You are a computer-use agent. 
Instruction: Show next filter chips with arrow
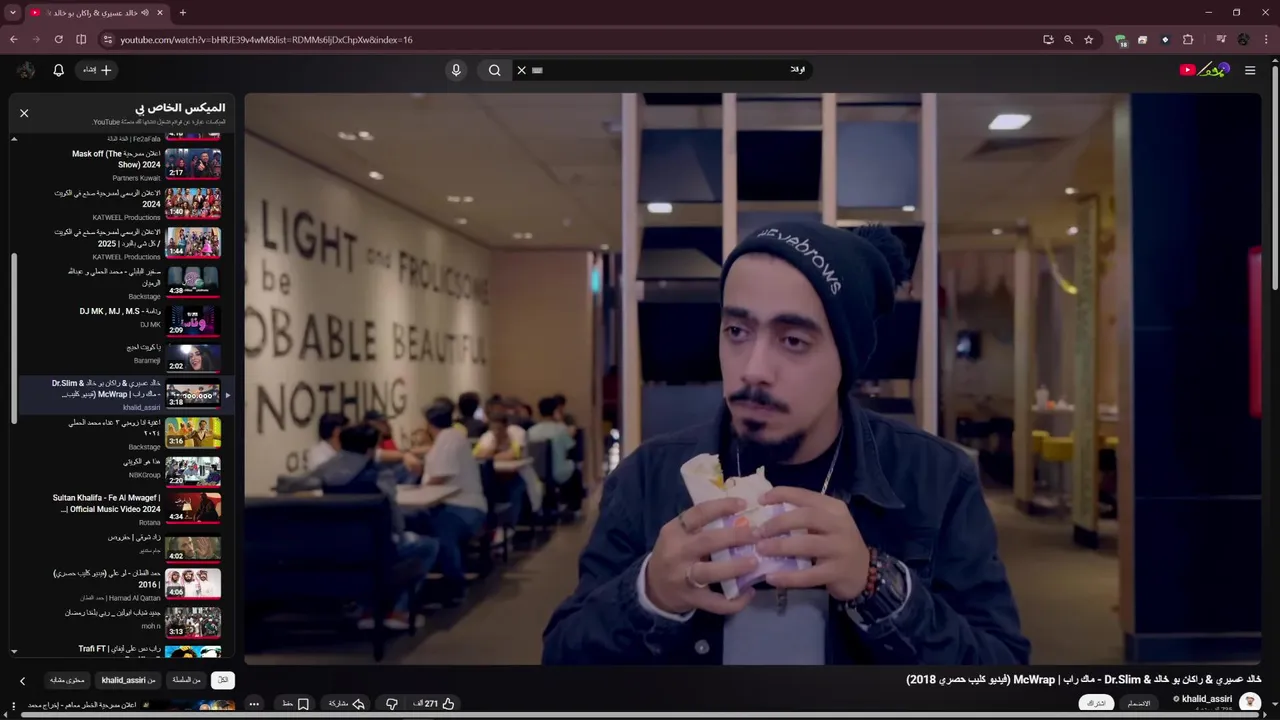[x=22, y=681]
